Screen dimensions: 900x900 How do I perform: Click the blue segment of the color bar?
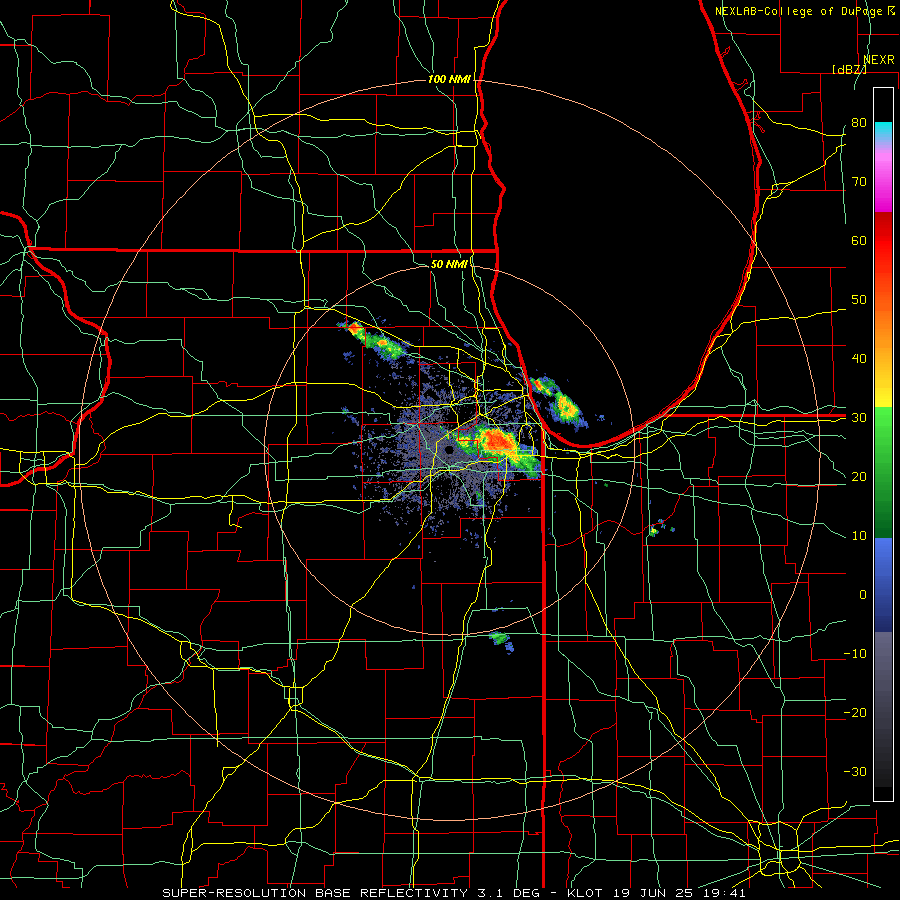click(x=883, y=584)
